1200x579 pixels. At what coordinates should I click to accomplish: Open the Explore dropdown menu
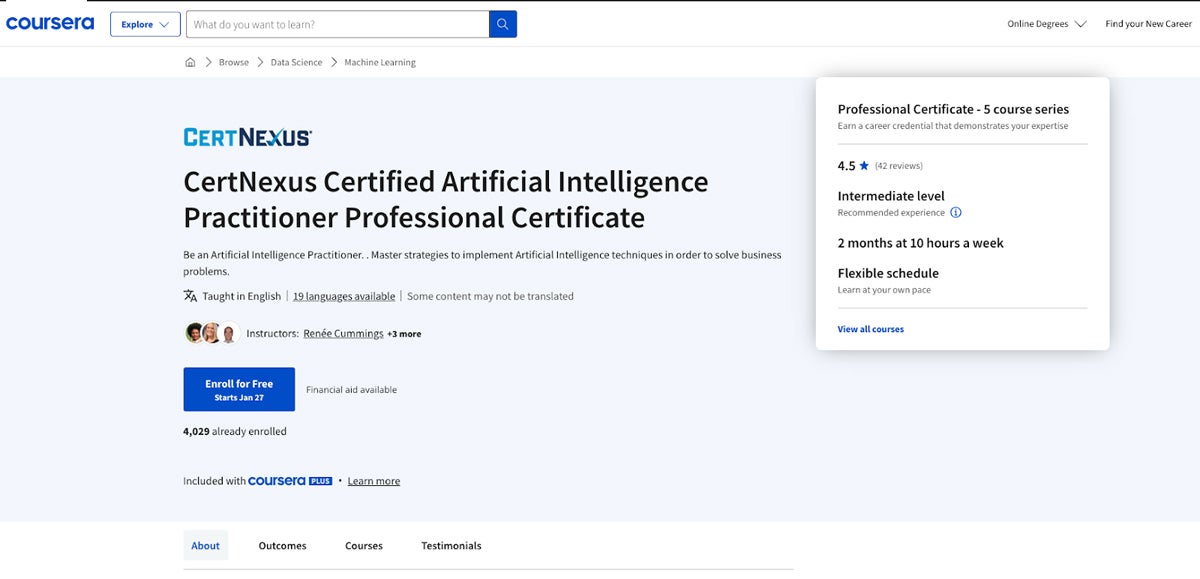click(145, 24)
